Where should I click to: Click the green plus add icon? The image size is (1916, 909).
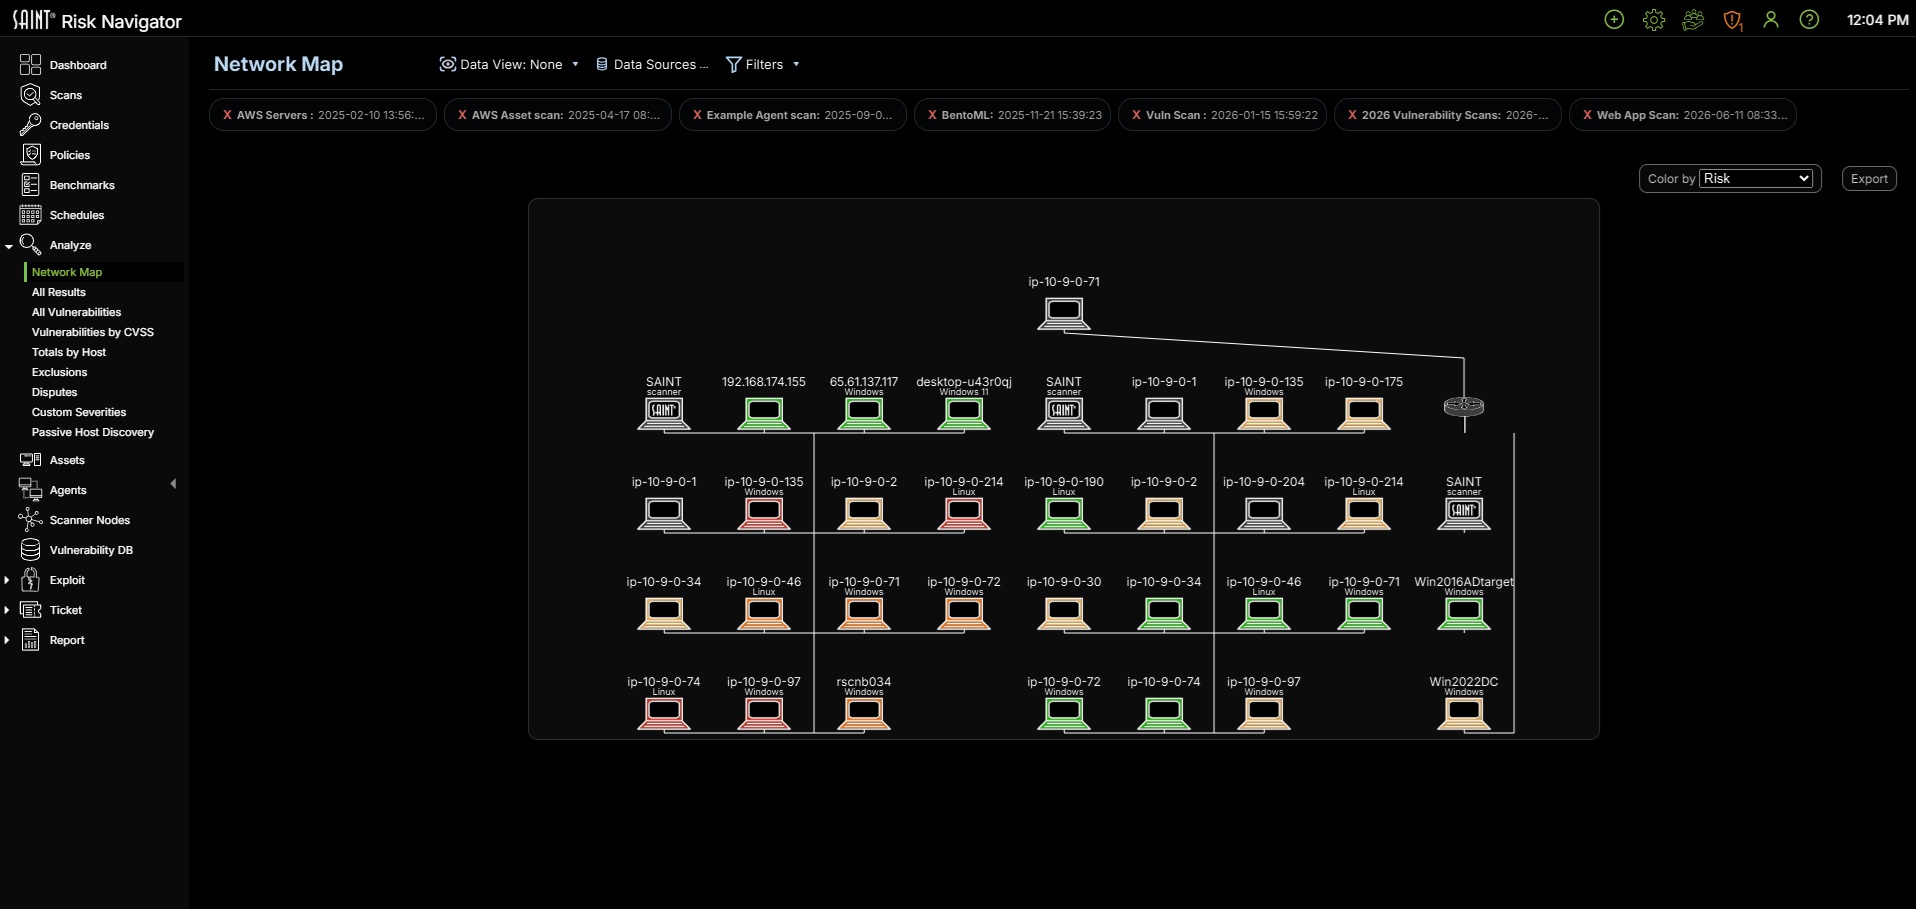(x=1614, y=20)
